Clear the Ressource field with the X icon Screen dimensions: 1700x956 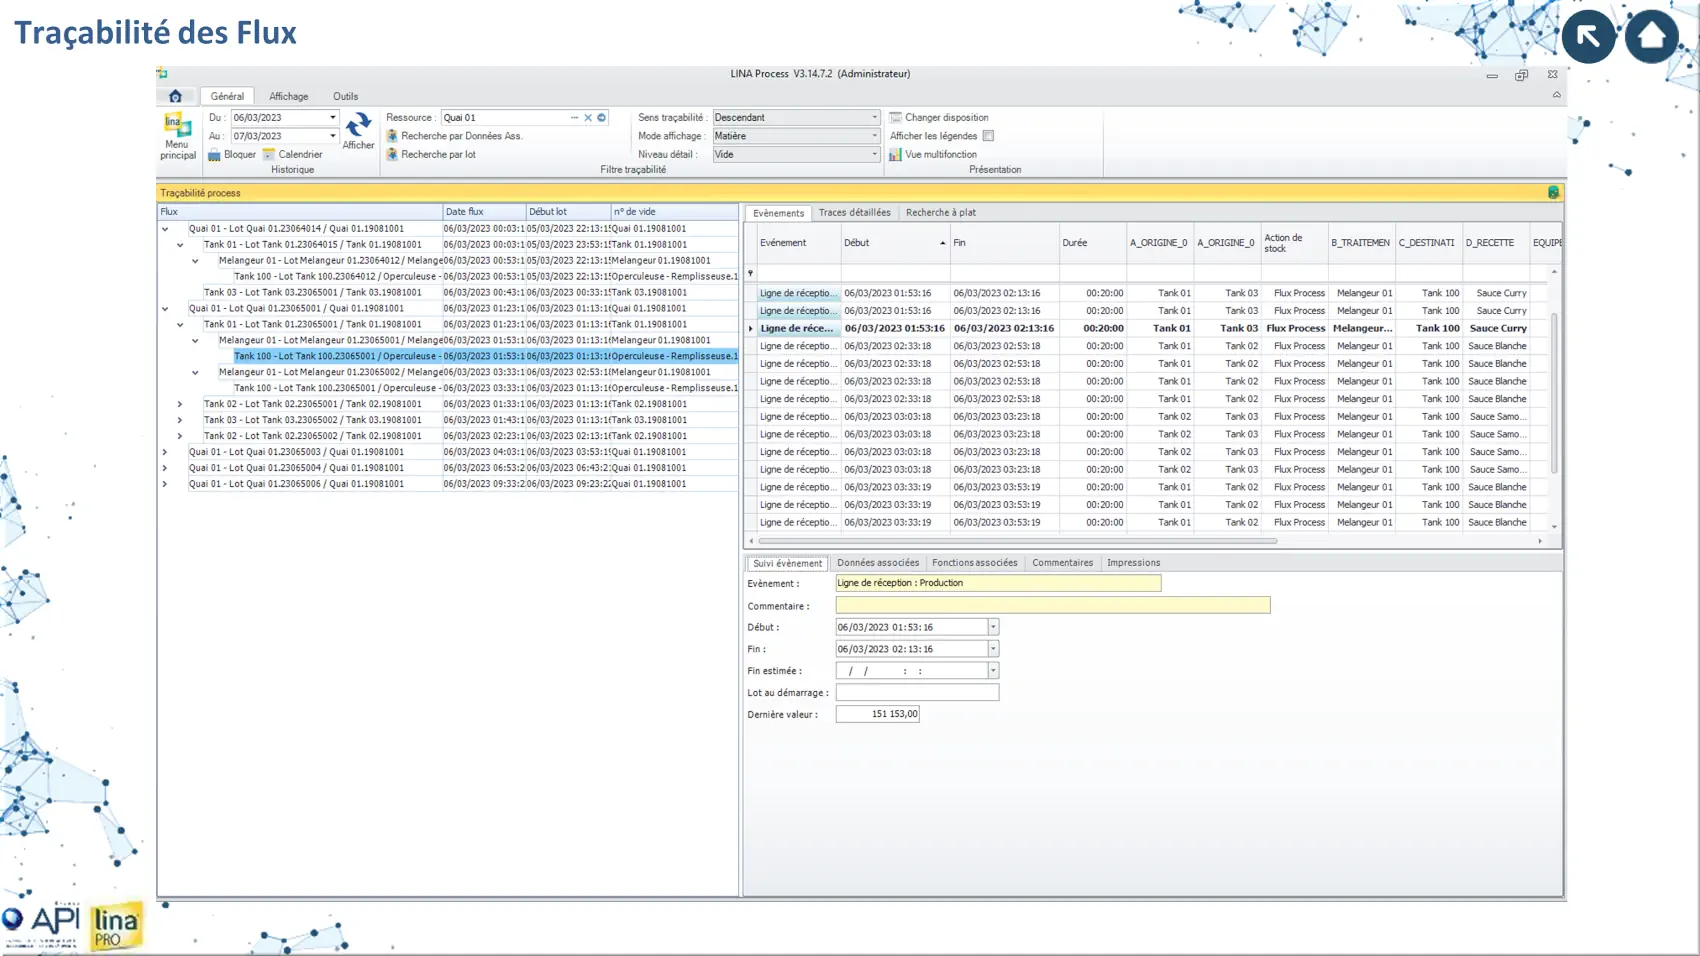[588, 118]
